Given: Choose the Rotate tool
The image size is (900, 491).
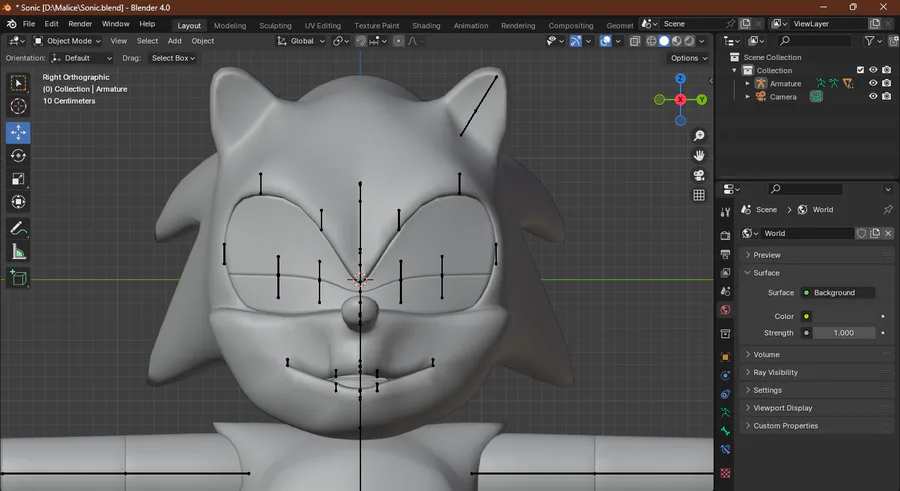Looking at the screenshot, I should coord(18,156).
